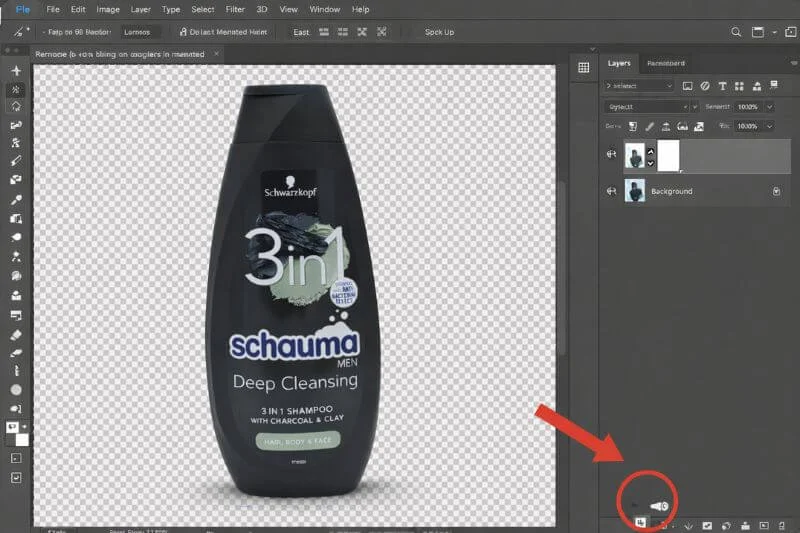Screen dimensions: 800x533
Task: Select the Eraser tool in left toolbar
Action: [16, 335]
